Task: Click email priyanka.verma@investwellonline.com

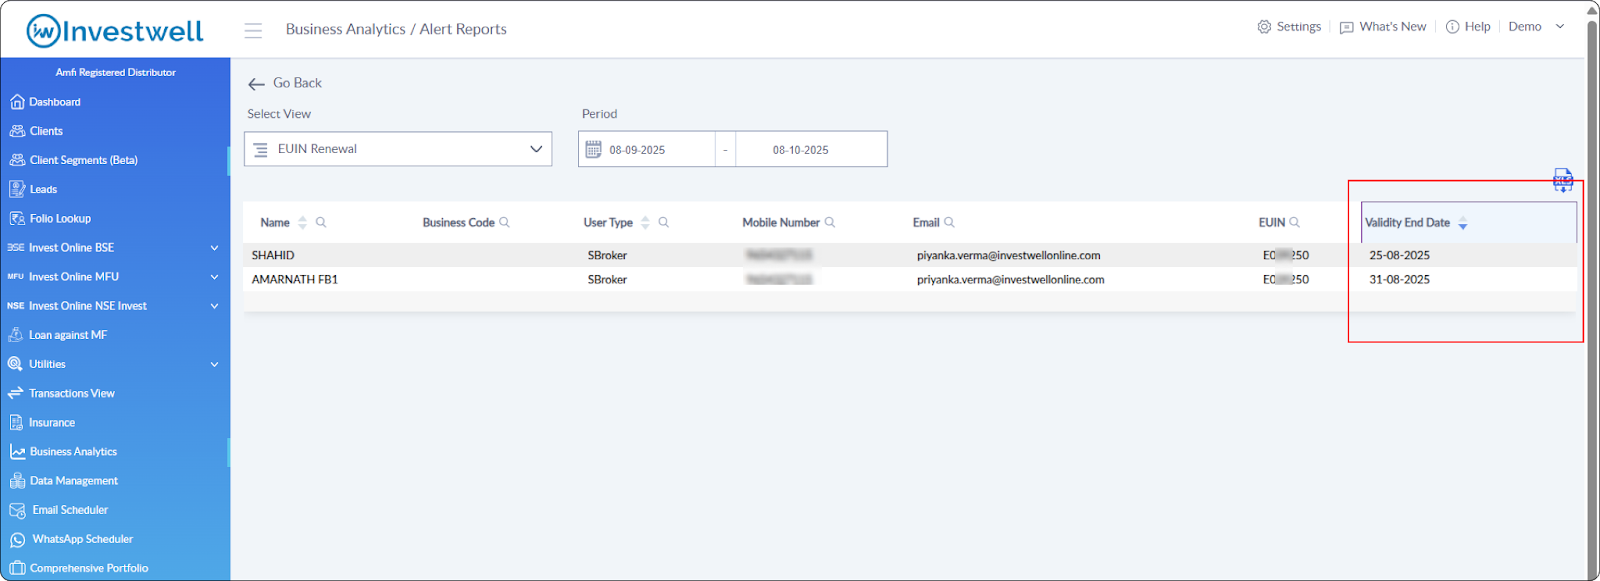Action: click(1010, 280)
